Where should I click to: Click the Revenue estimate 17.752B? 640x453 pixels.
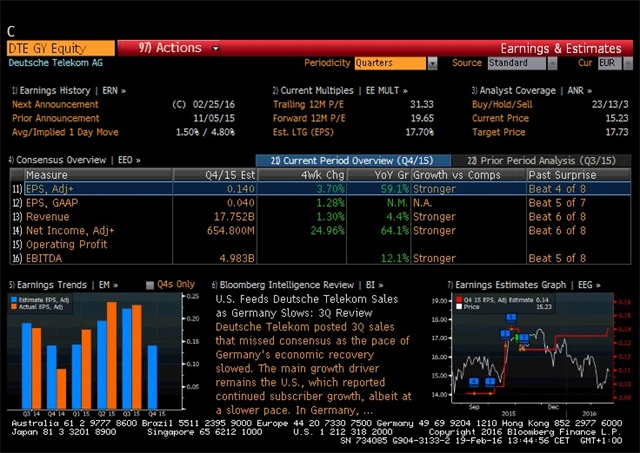pos(234,217)
